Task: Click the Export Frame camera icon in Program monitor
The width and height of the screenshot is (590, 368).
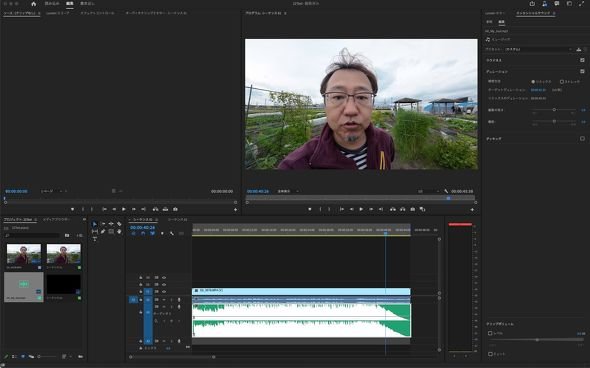Action: (x=413, y=209)
